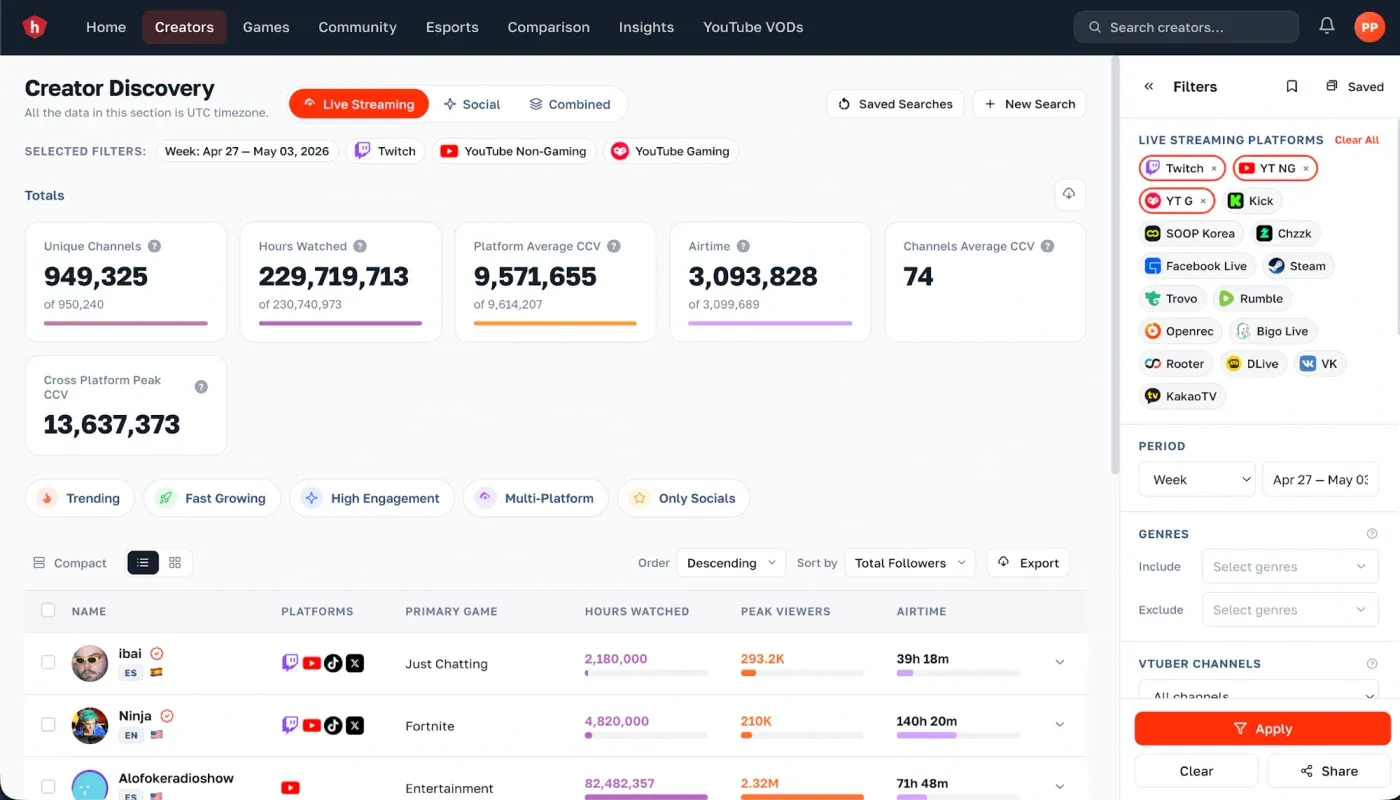Click the bookmark icon beside Filters
Viewport: 1400px width, 800px height.
click(1292, 87)
